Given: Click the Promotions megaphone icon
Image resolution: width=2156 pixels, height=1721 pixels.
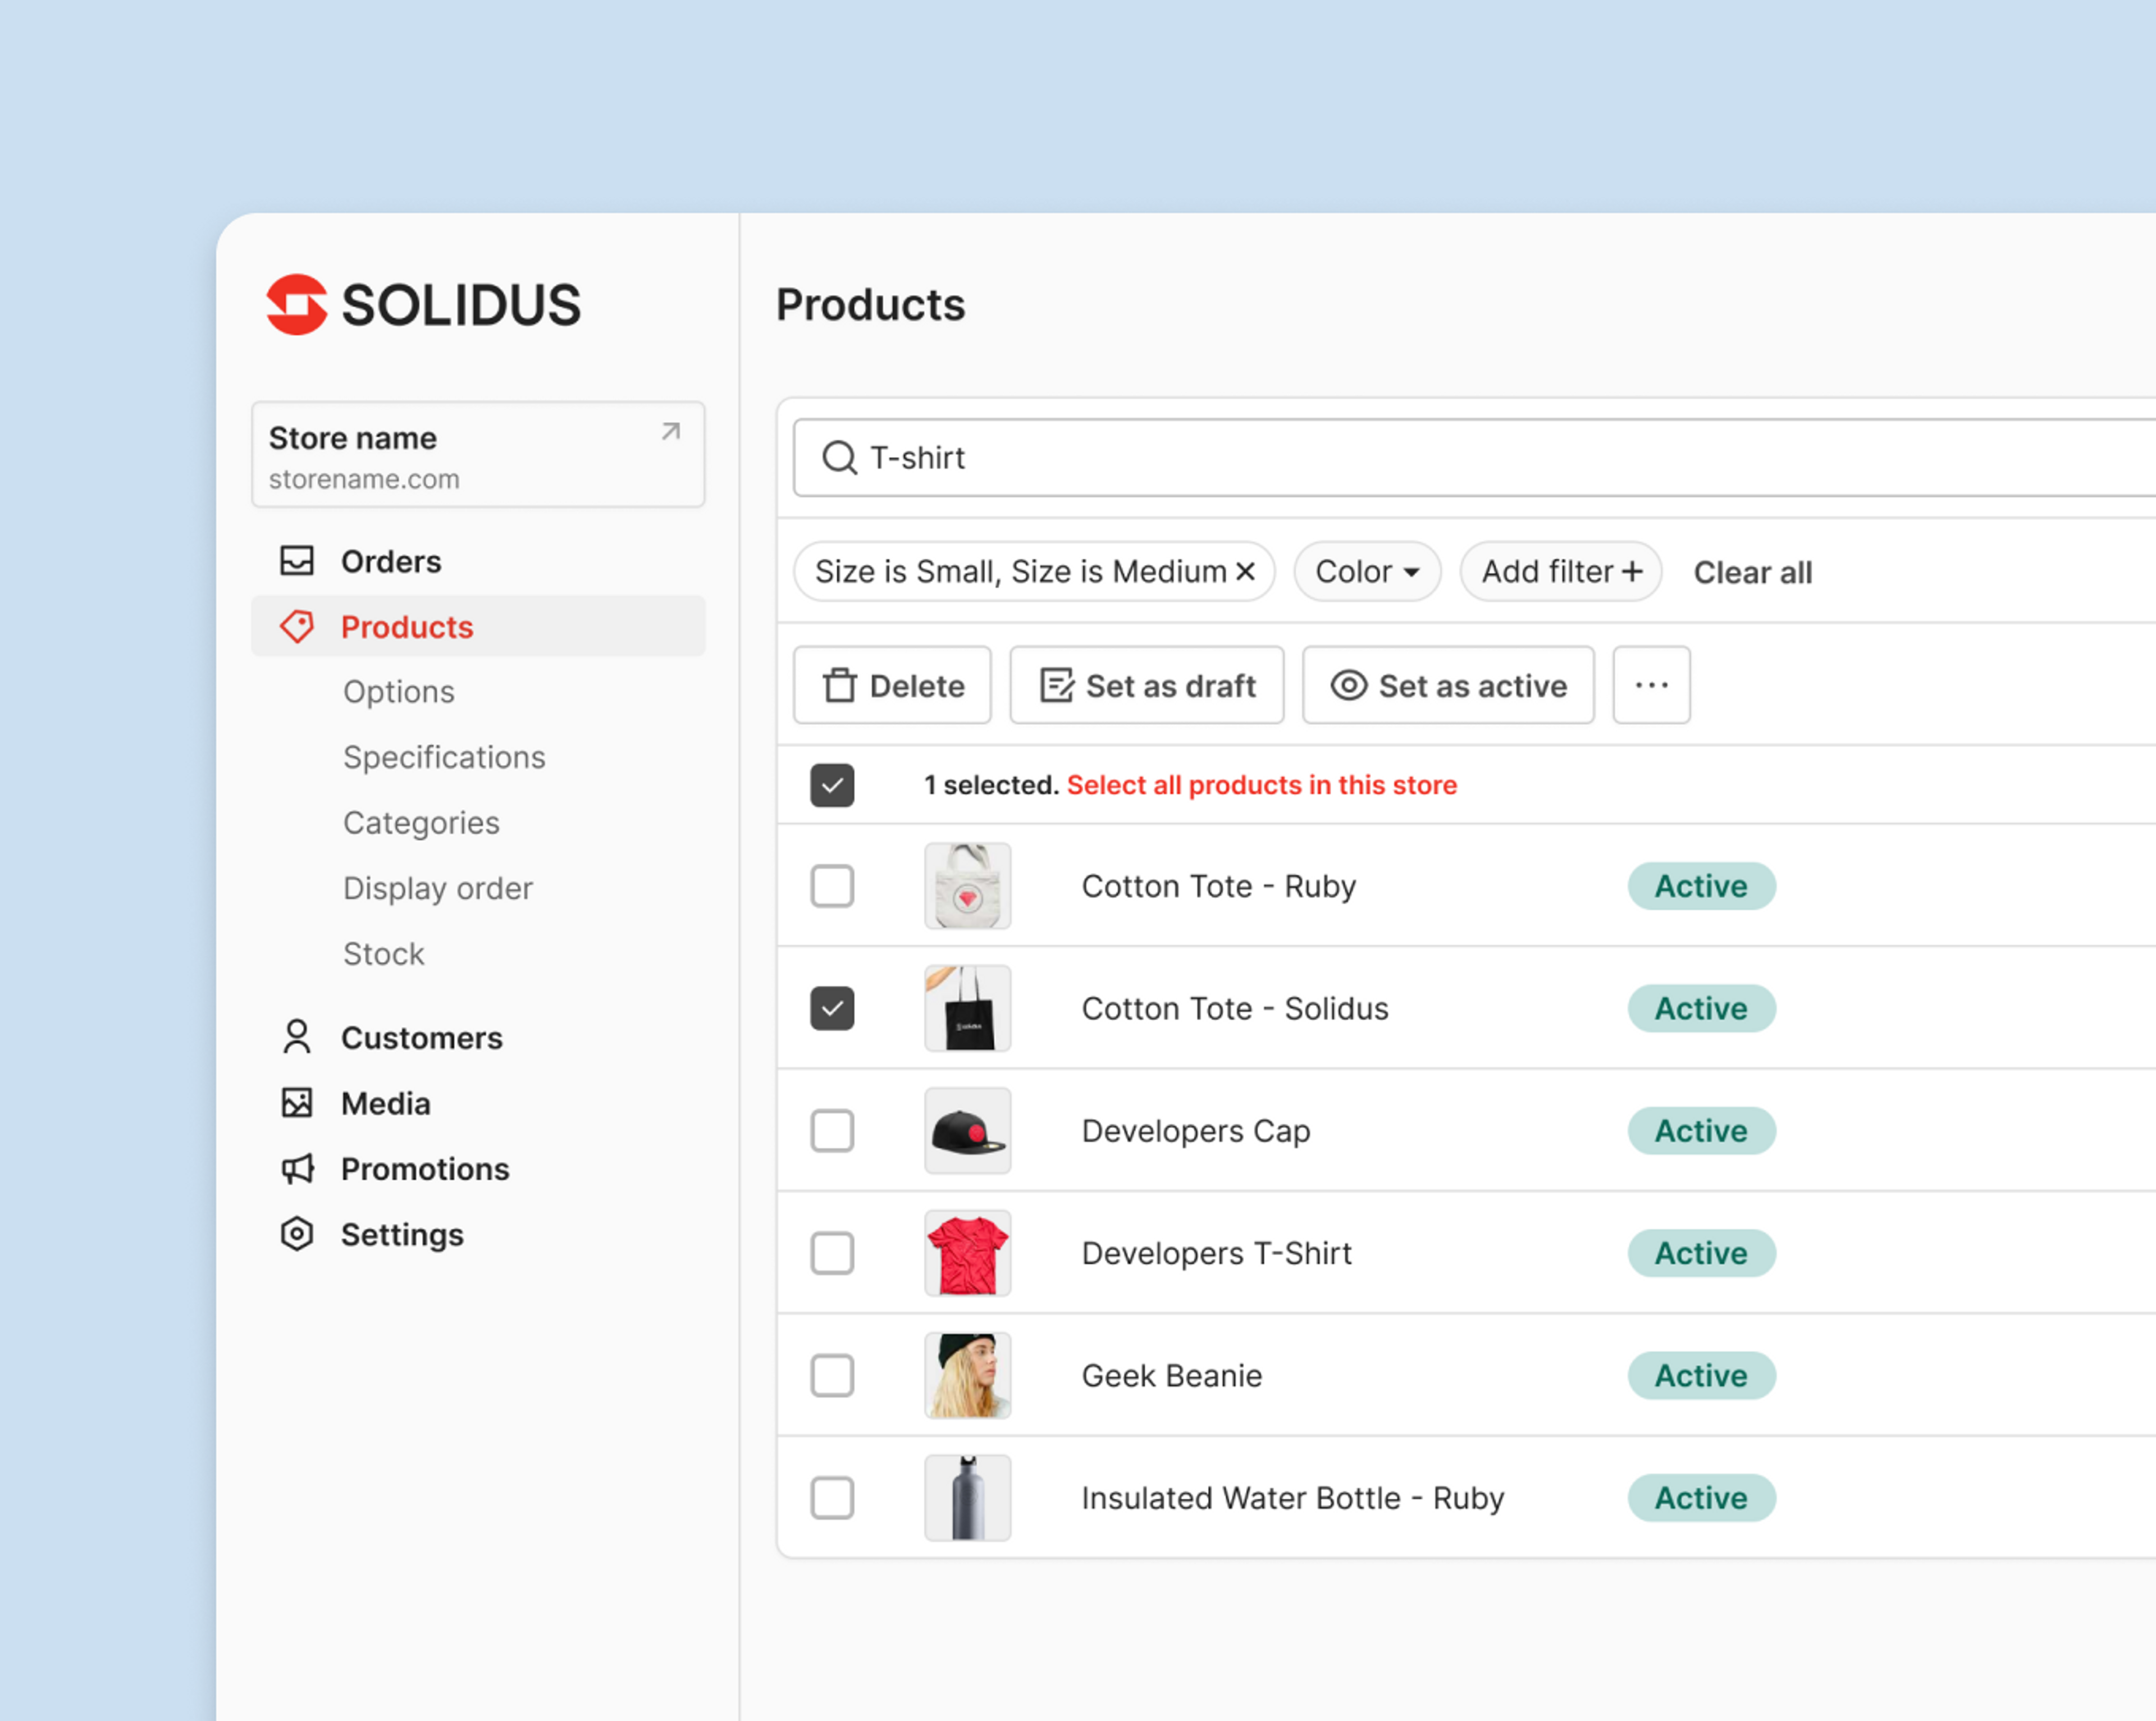Looking at the screenshot, I should click(x=297, y=1168).
